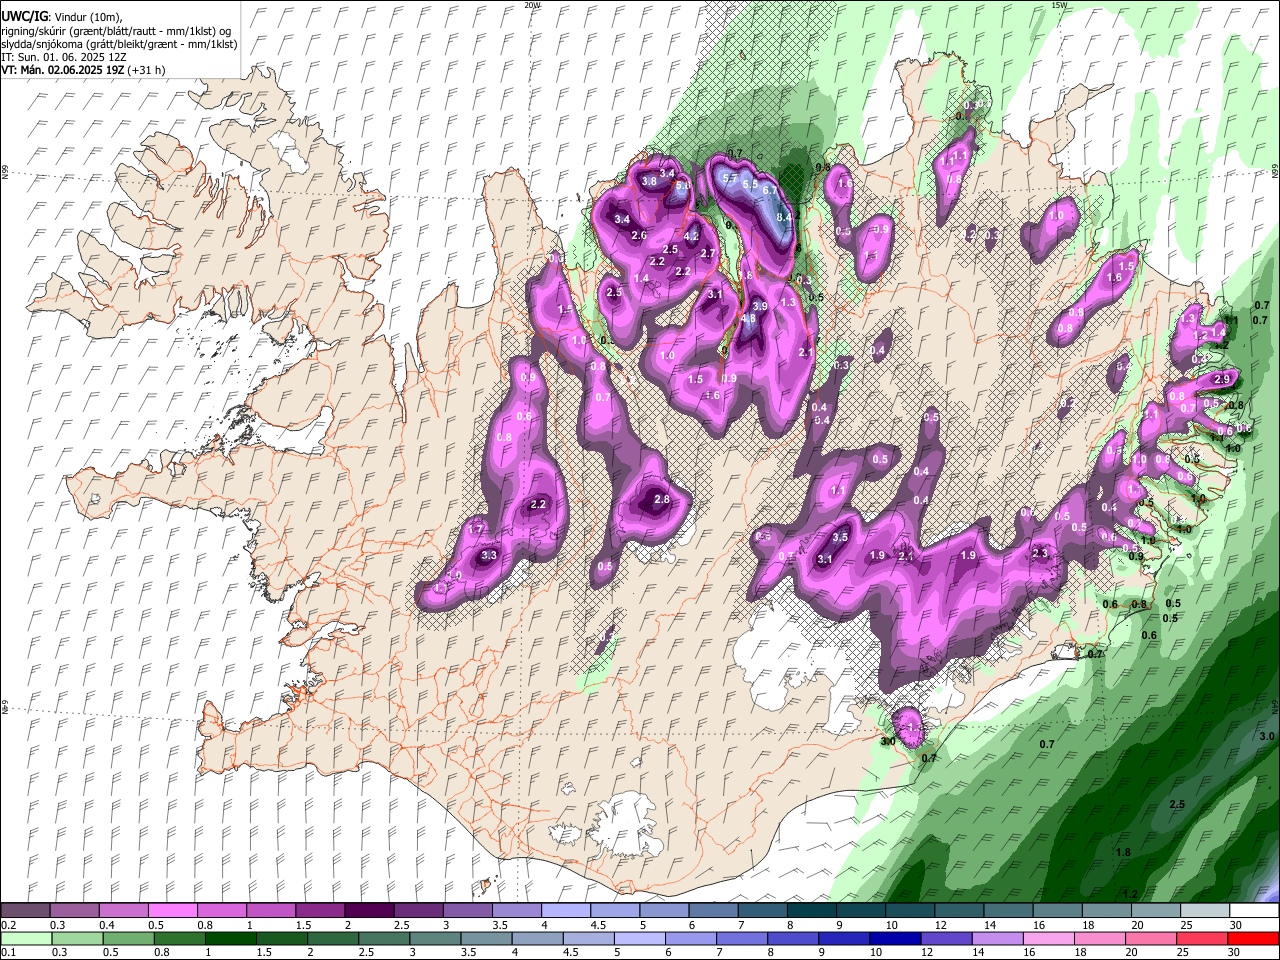
Task: Click the 0.4 label in the upper legend row
Action: click(107, 925)
